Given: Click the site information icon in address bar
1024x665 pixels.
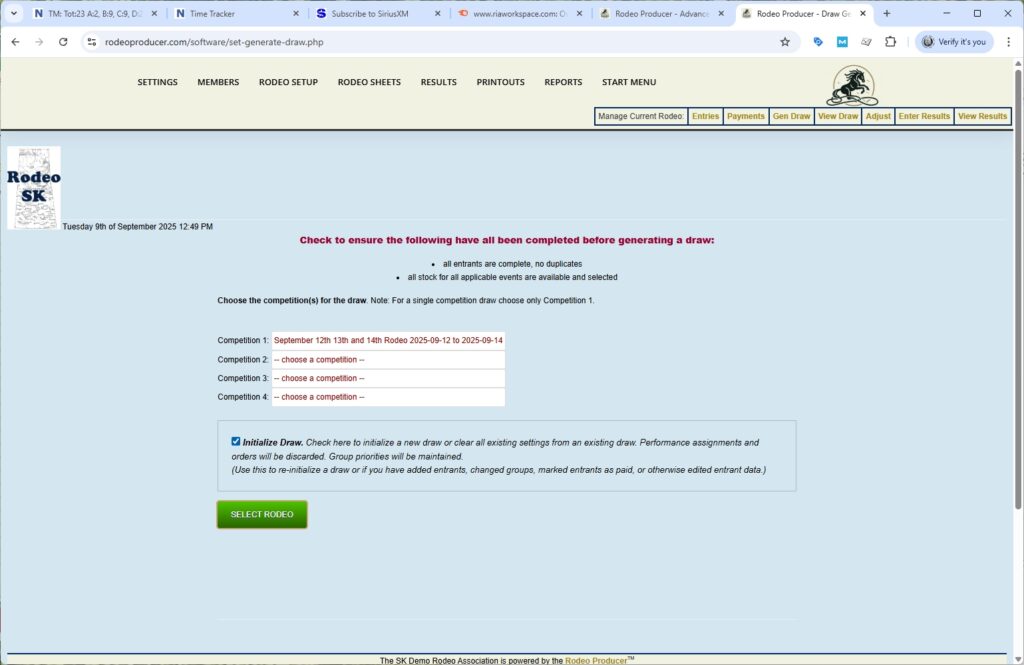Looking at the screenshot, I should [x=91, y=42].
